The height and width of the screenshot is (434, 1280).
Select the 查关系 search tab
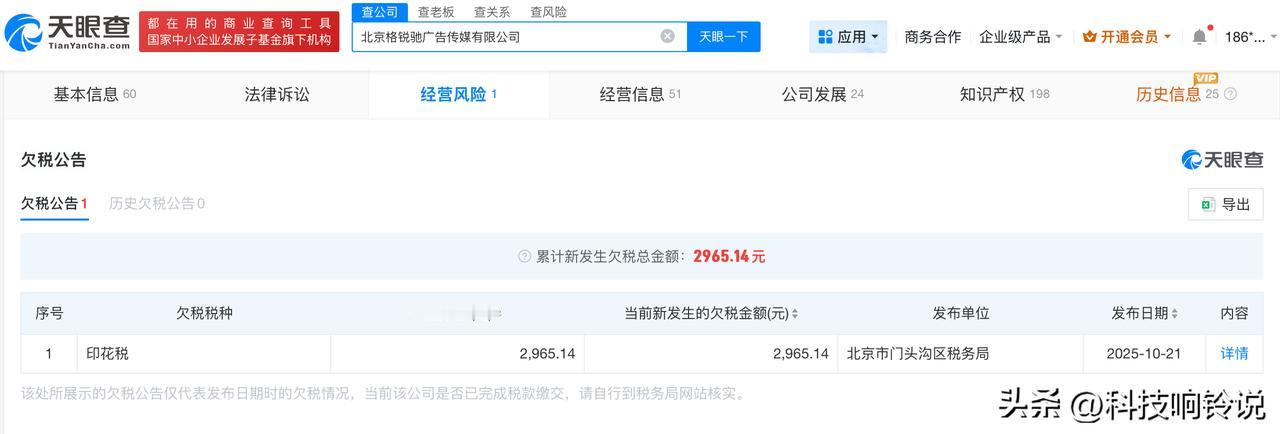[492, 12]
